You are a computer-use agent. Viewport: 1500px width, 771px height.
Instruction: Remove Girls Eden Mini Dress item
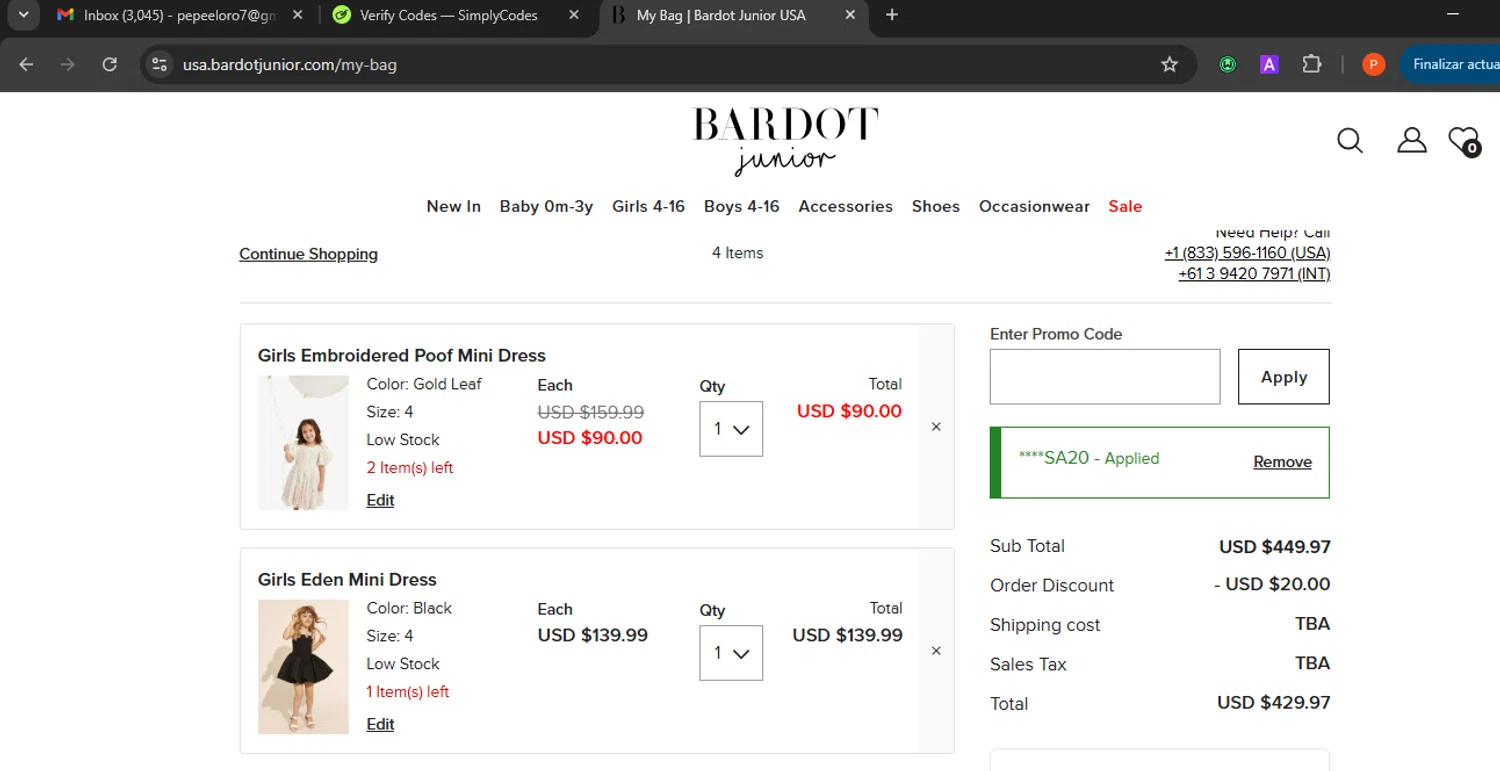936,651
